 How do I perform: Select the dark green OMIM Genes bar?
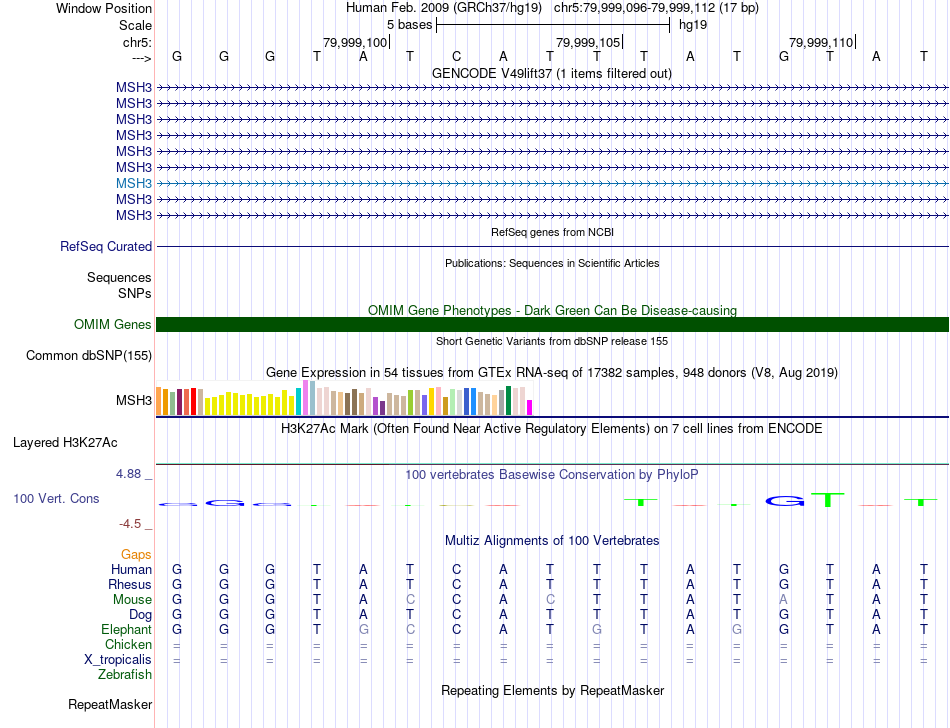552,324
